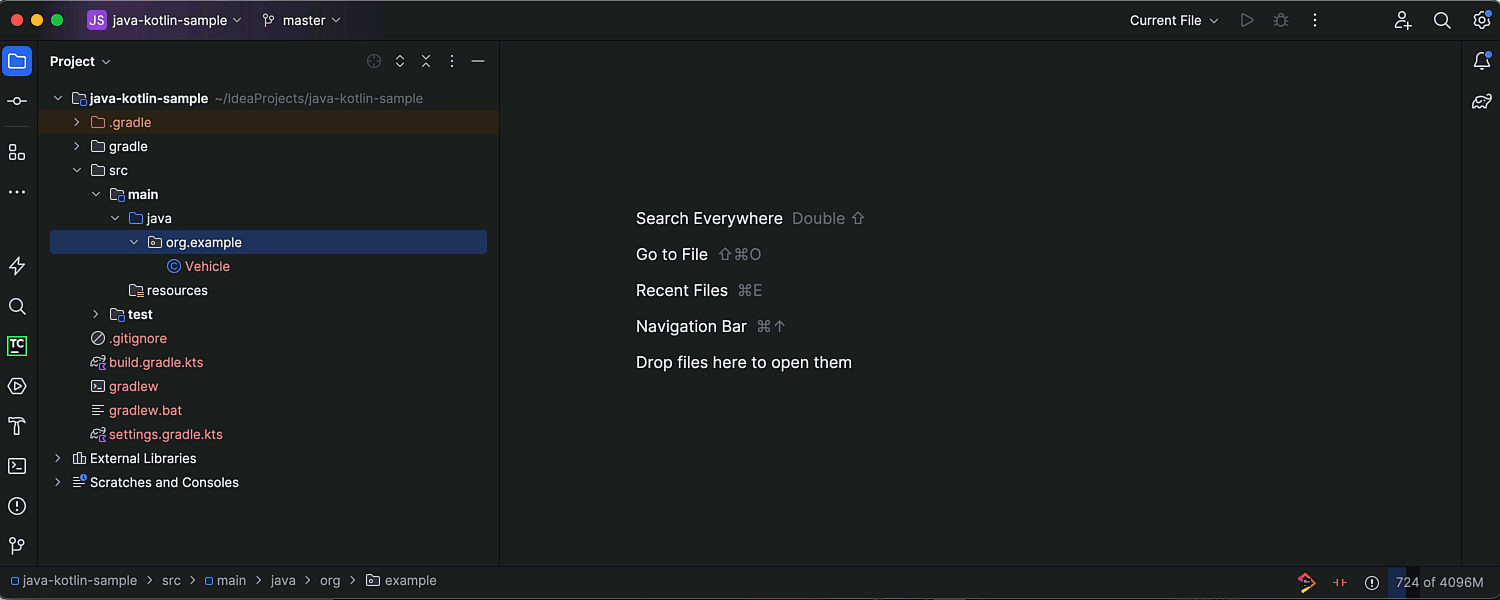Open the Notifications bell panel
This screenshot has width=1500, height=600.
click(x=1482, y=62)
